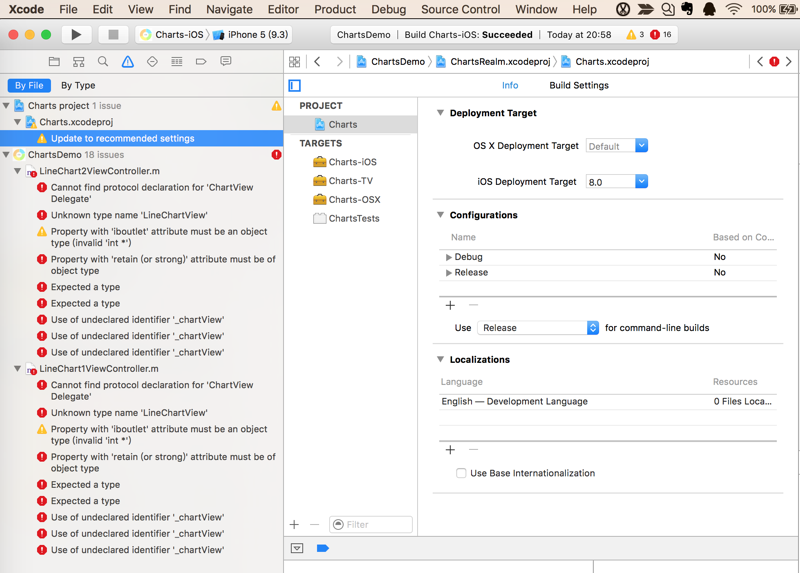This screenshot has height=573, width=800.
Task: Switch issue list to By Type
Action: 78,85
